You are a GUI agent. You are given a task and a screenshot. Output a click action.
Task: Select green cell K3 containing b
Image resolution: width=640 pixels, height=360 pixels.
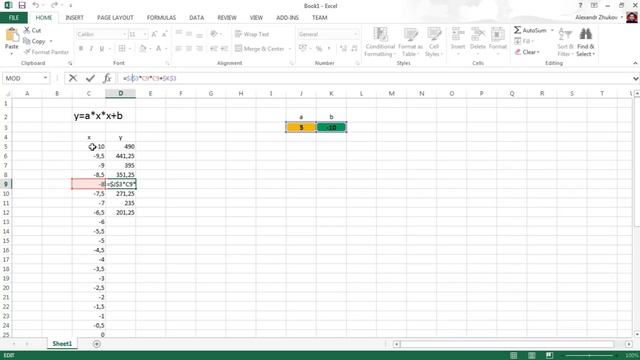[331, 127]
